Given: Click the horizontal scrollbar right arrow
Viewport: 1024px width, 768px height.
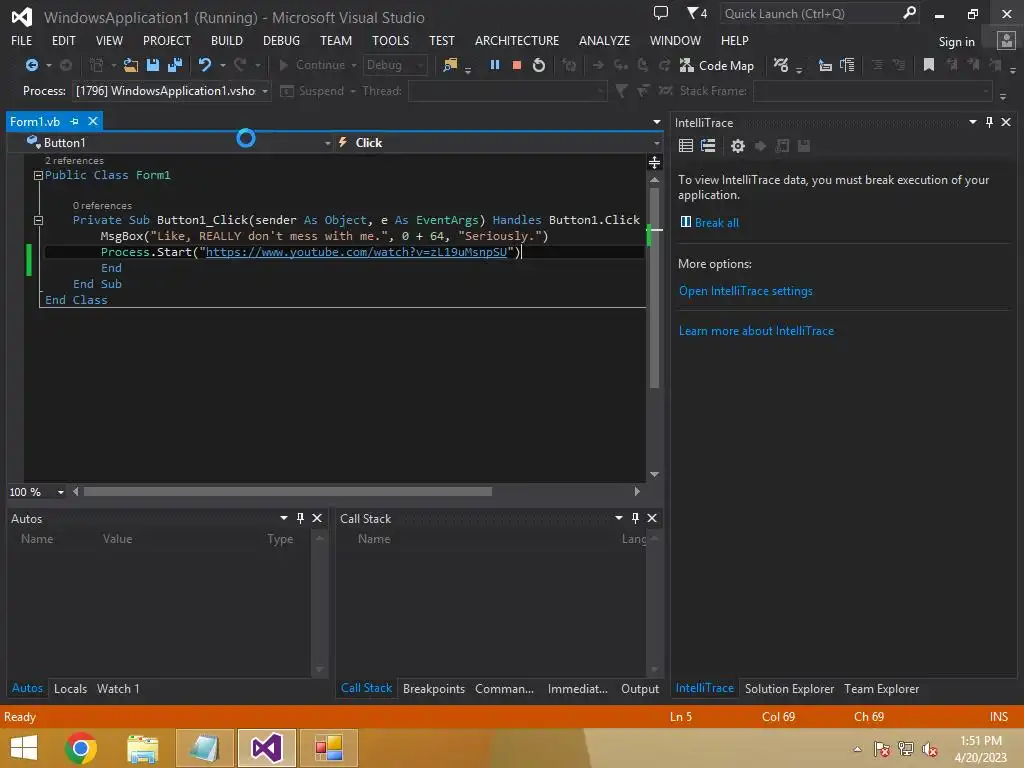Looking at the screenshot, I should pyautogui.click(x=637, y=492).
